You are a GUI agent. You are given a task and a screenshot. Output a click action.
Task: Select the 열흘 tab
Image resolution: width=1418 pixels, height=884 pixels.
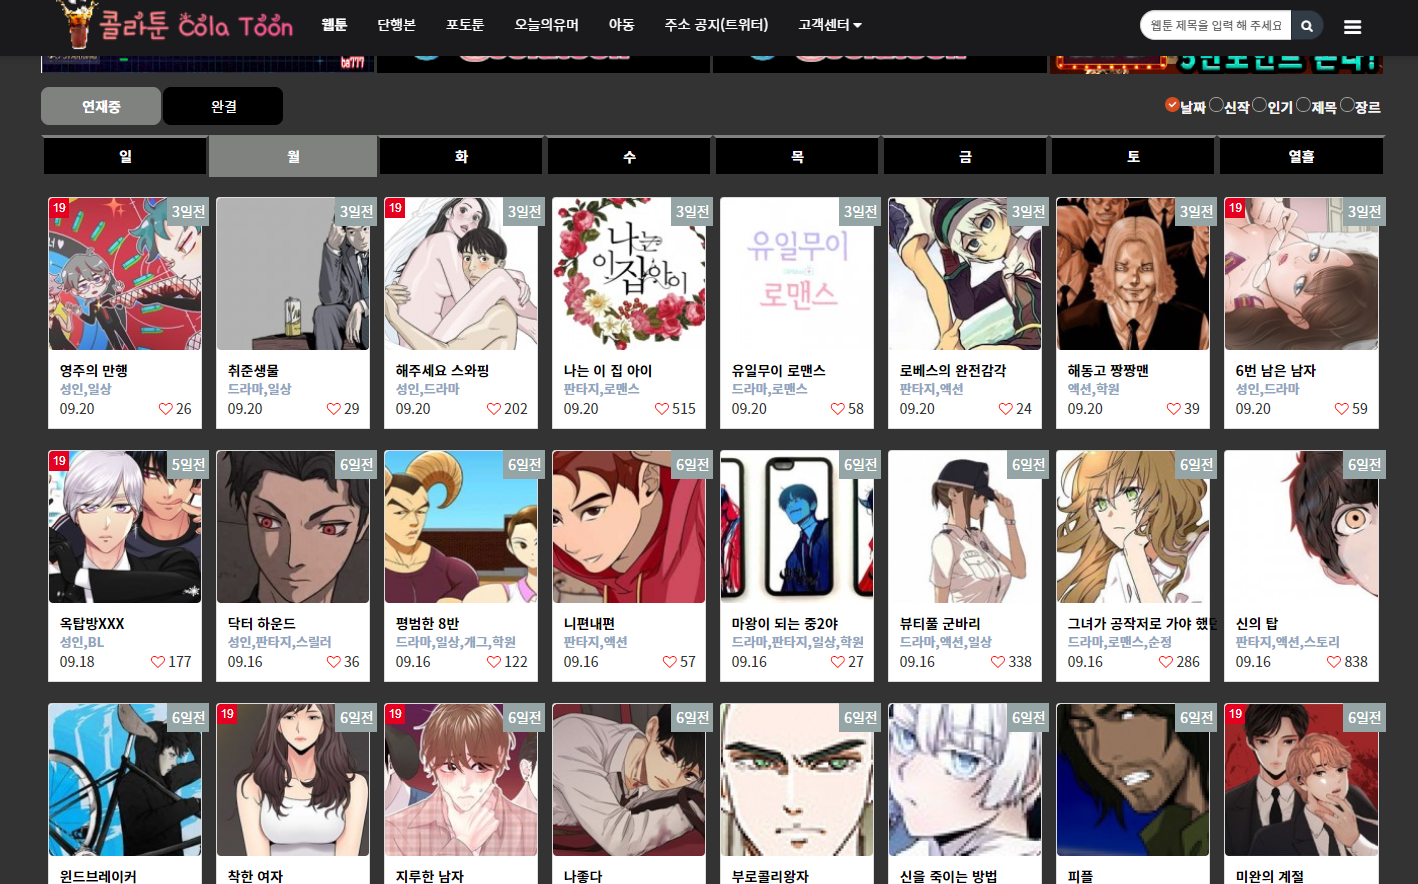[1301, 157]
